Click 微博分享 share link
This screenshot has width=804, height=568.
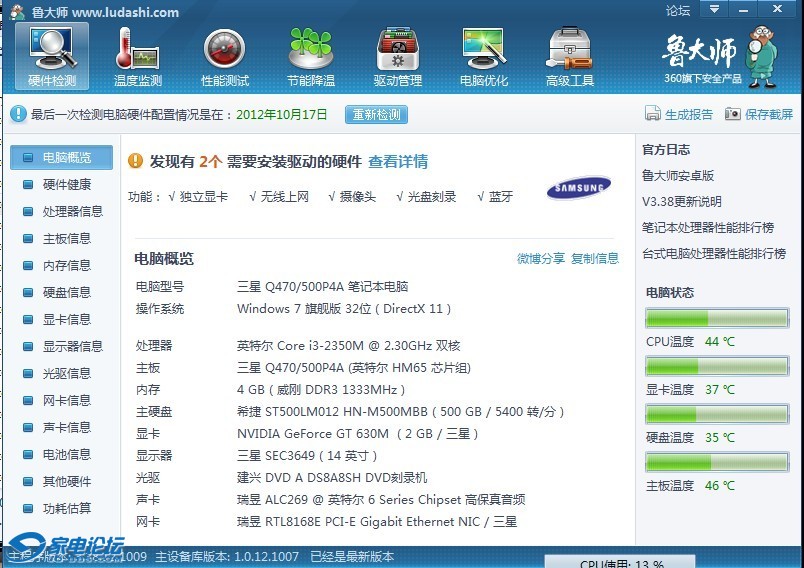(x=541, y=258)
